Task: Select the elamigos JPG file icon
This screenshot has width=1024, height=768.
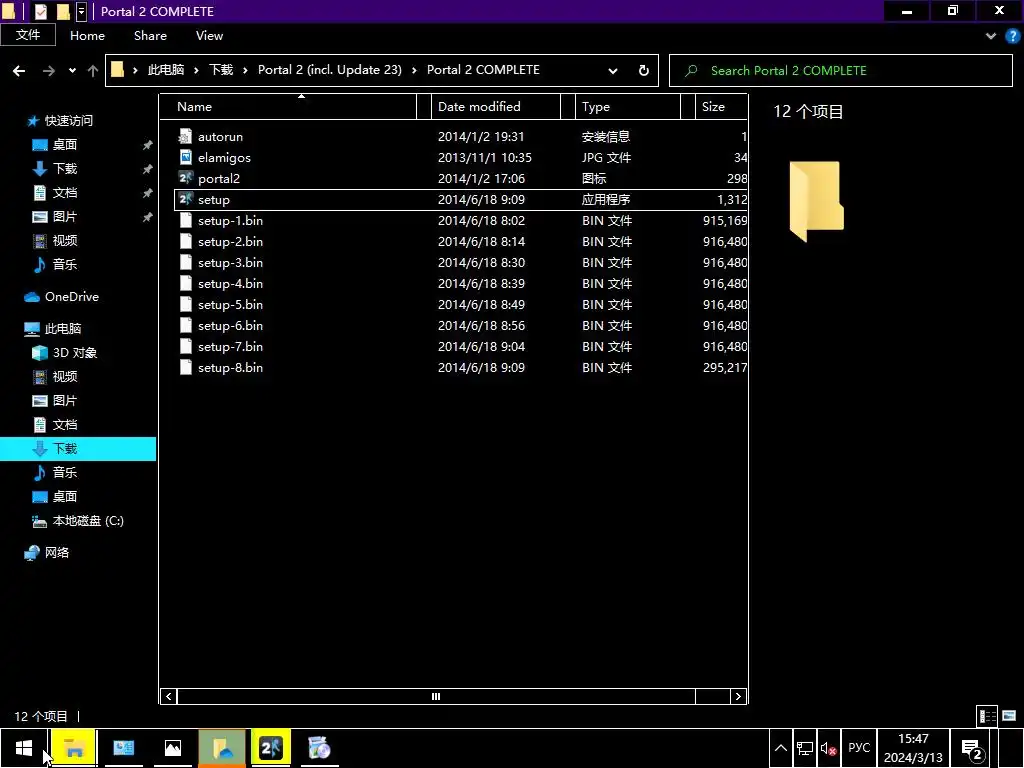Action: pos(185,157)
